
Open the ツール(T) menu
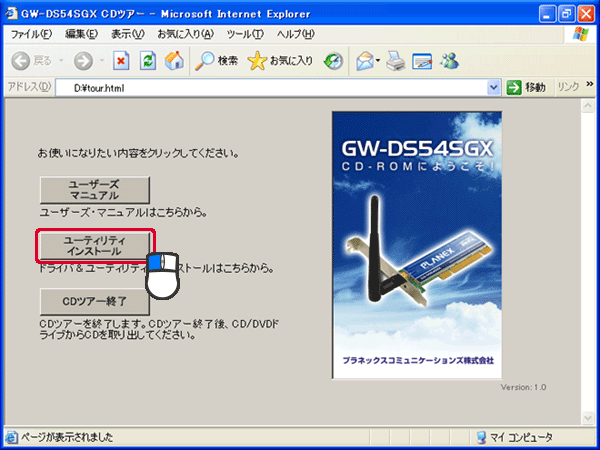(x=245, y=34)
